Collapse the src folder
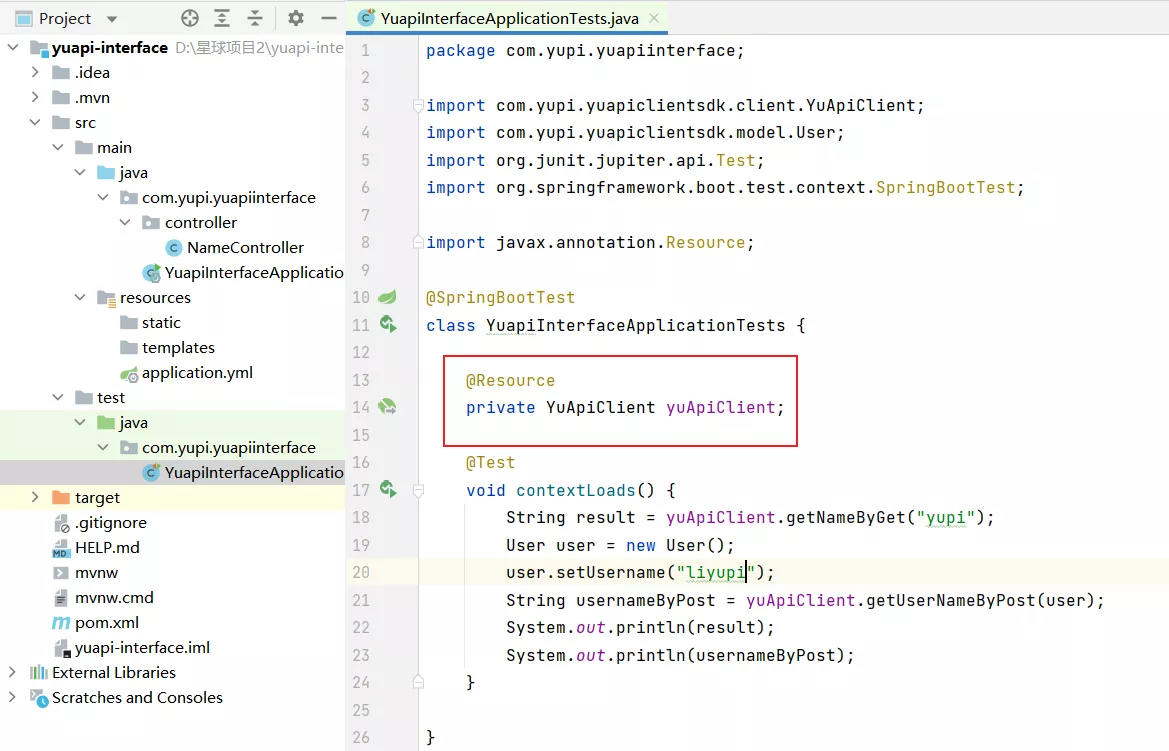 tap(35, 122)
